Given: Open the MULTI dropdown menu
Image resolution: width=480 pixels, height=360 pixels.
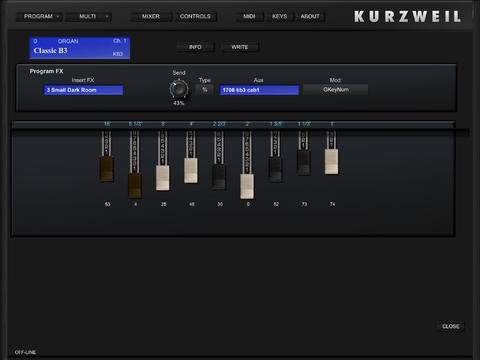Looking at the screenshot, I should (88, 16).
